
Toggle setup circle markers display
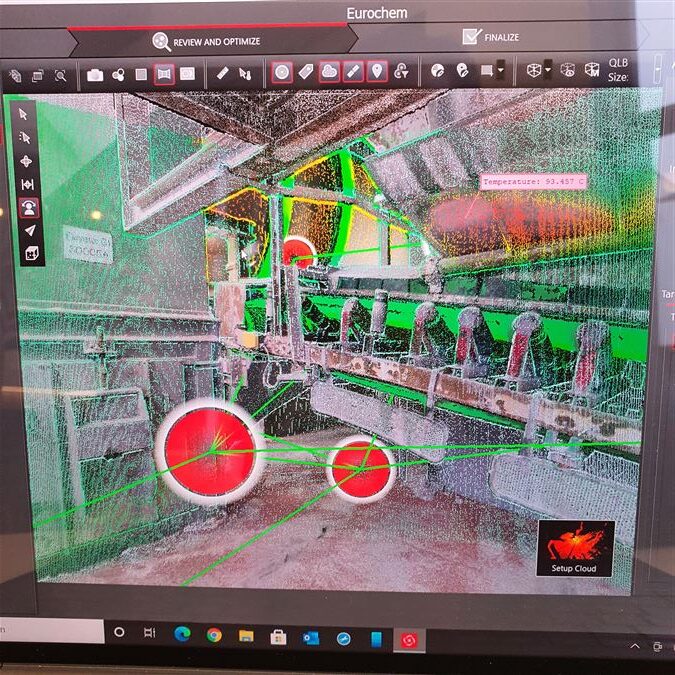tap(282, 72)
